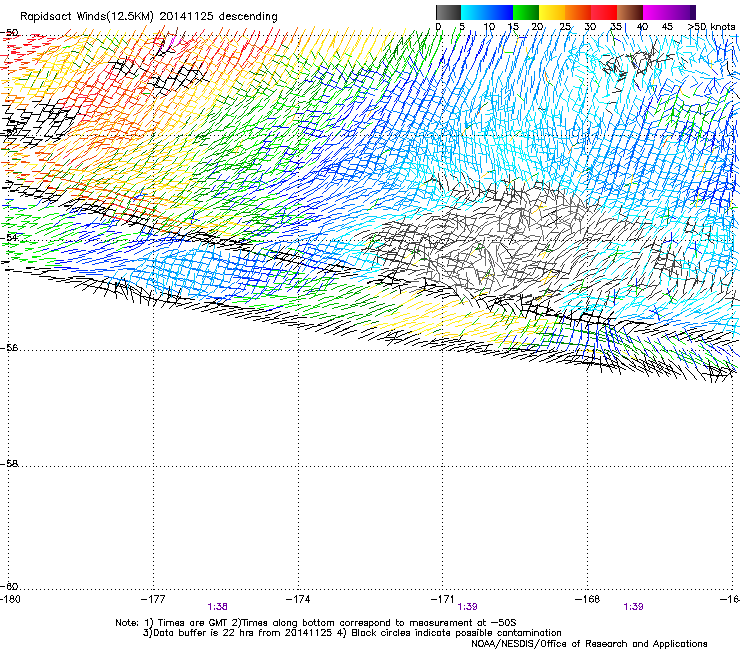The width and height of the screenshot is (740, 650).
Task: Click the -56 latitude axis label
Action: point(9,347)
